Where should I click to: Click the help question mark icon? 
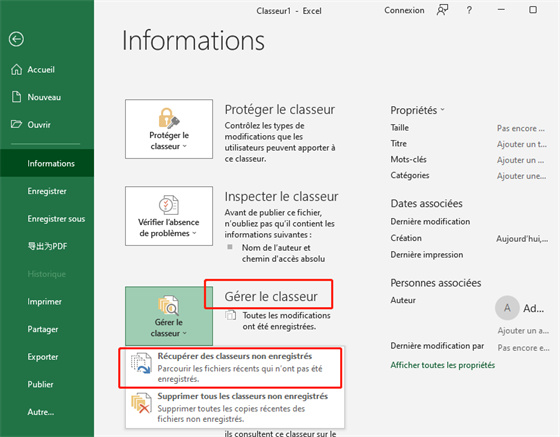click(469, 10)
